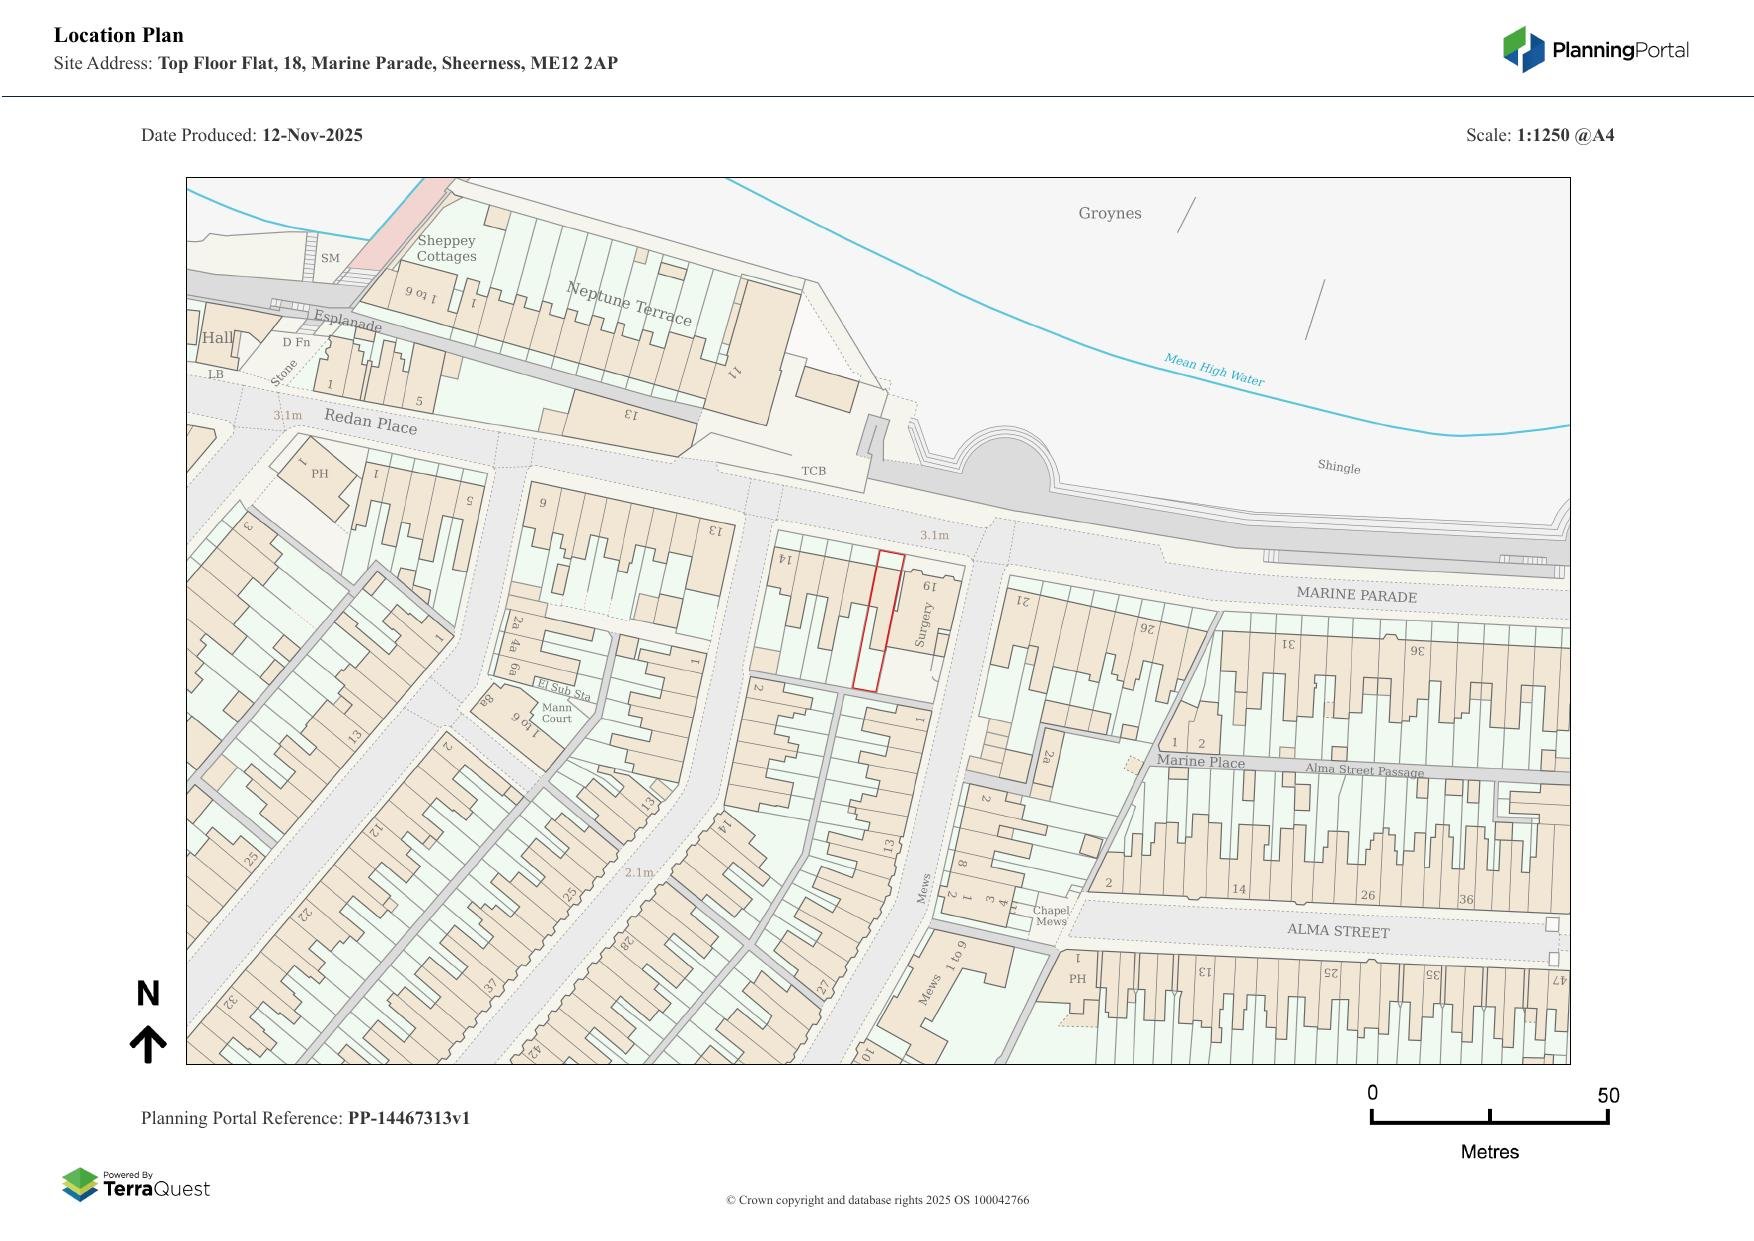Select the ALMA STREET road label
1754x1241 pixels.
pyautogui.click(x=1337, y=931)
